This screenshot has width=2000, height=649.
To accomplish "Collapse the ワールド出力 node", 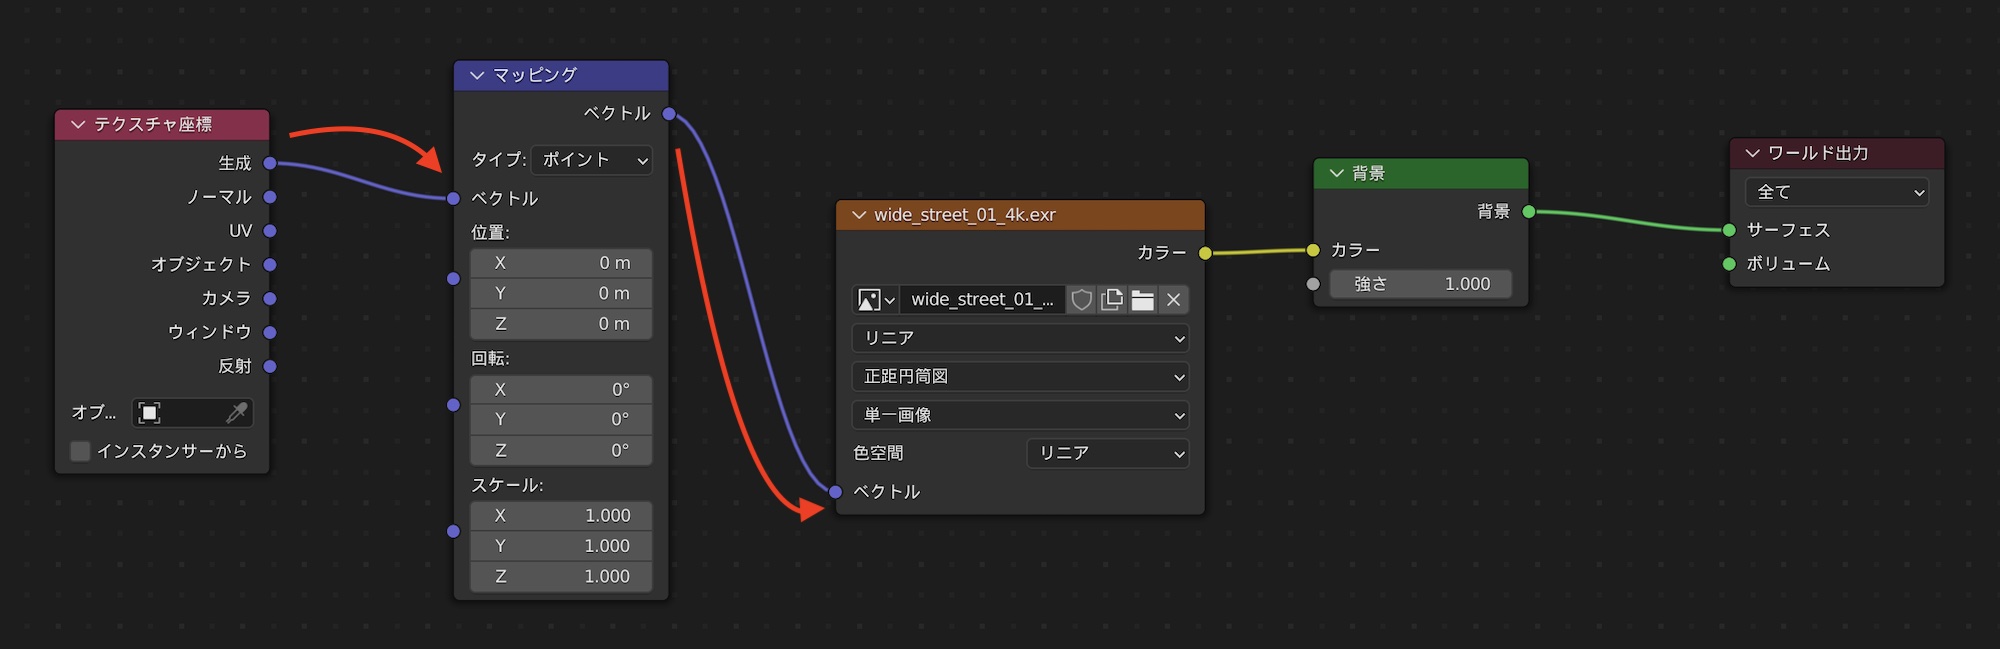I will 1752,153.
